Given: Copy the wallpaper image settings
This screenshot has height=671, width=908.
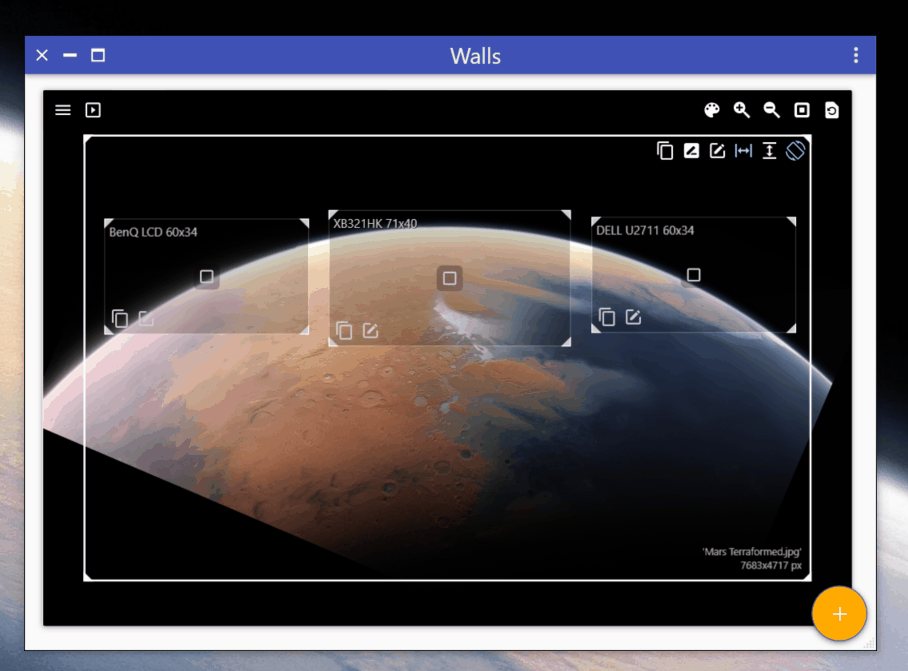Looking at the screenshot, I should pyautogui.click(x=665, y=151).
